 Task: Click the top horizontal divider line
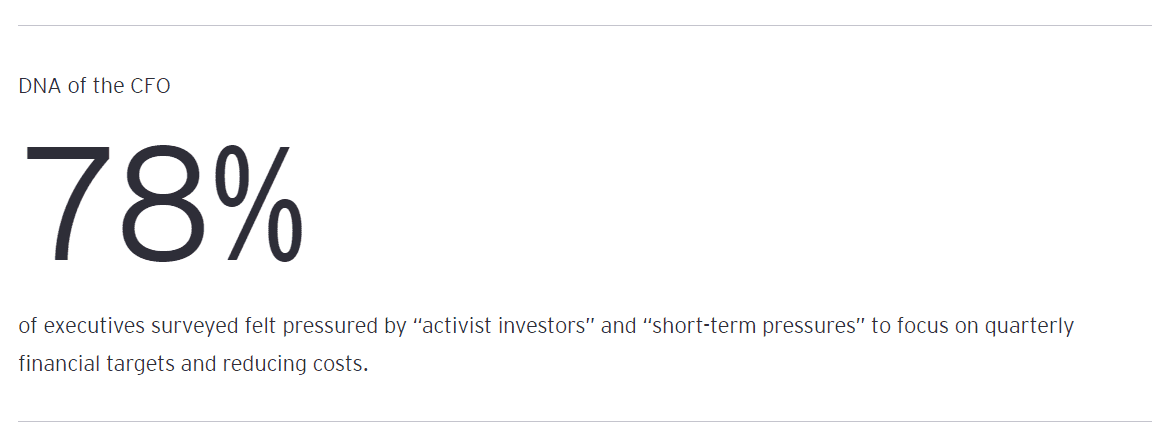pyautogui.click(x=586, y=25)
